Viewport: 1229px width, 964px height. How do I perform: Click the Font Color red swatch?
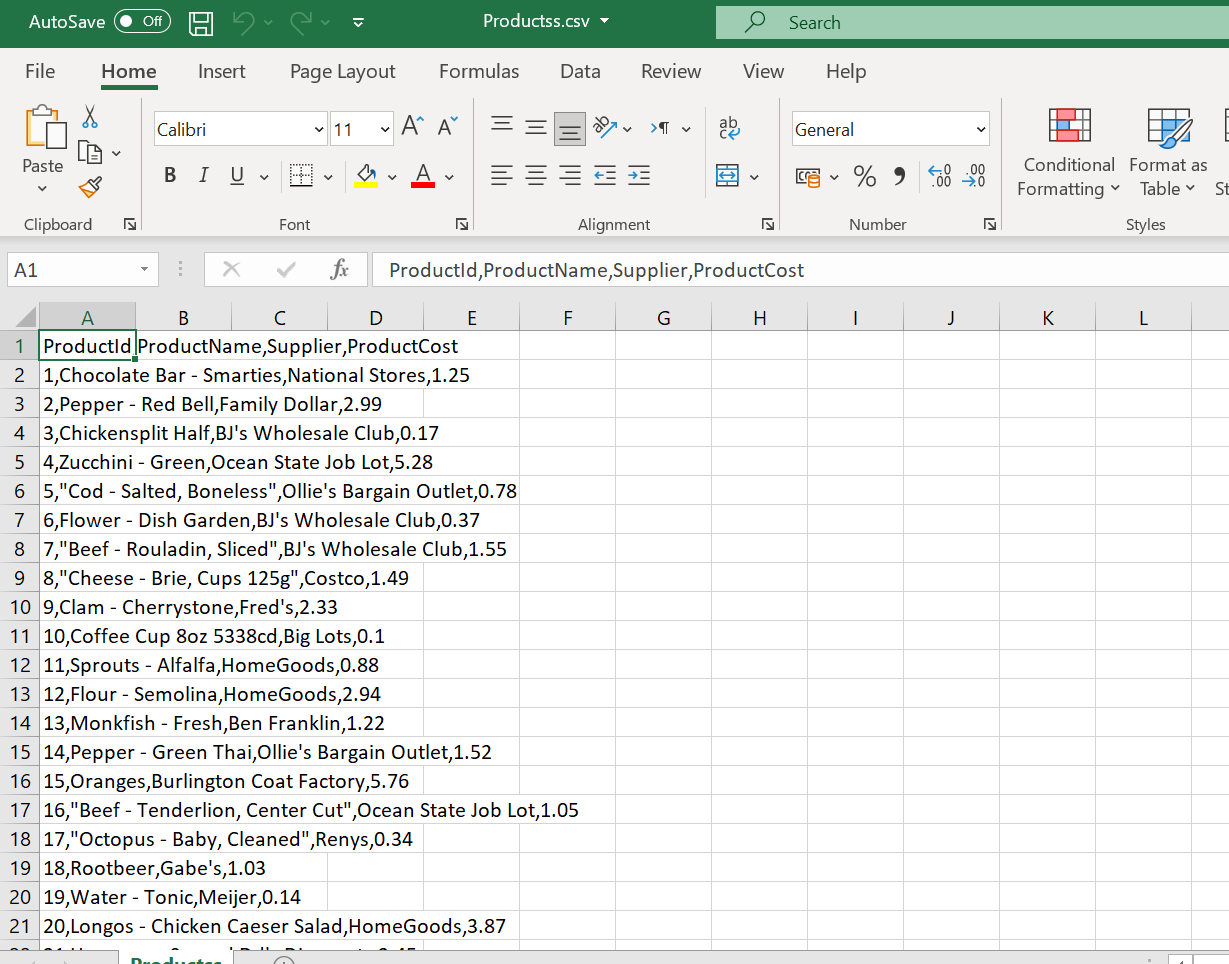tap(423, 183)
